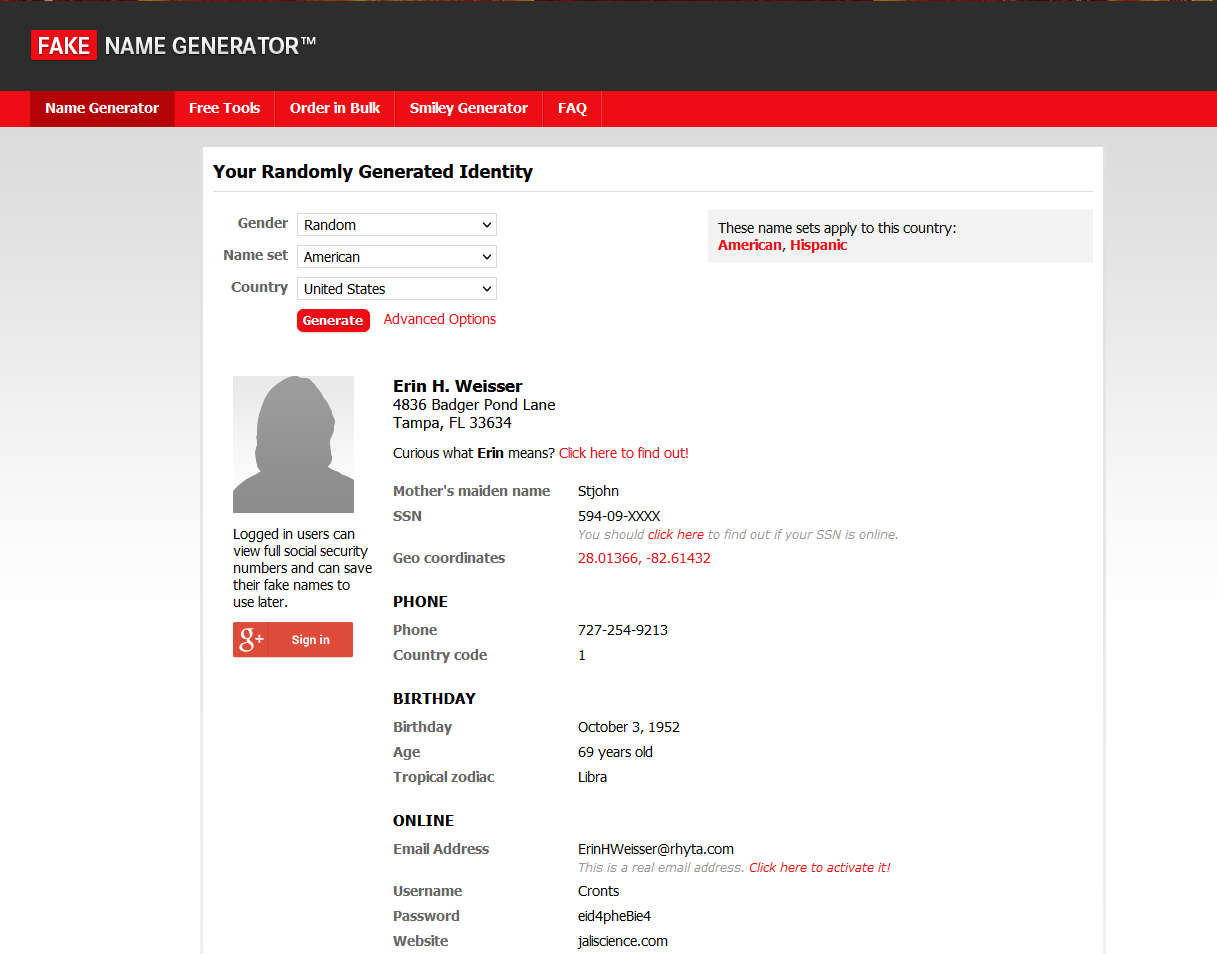
Task: Open the Country dropdown
Action: (397, 289)
